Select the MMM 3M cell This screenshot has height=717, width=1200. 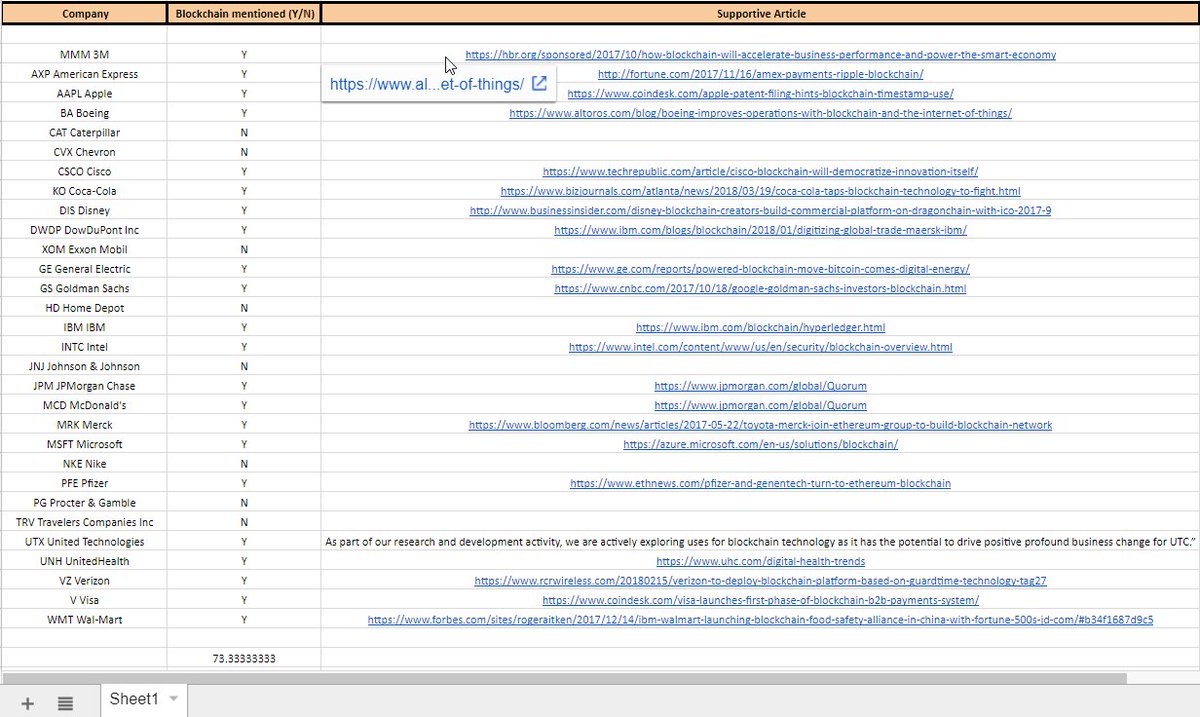tap(84, 55)
